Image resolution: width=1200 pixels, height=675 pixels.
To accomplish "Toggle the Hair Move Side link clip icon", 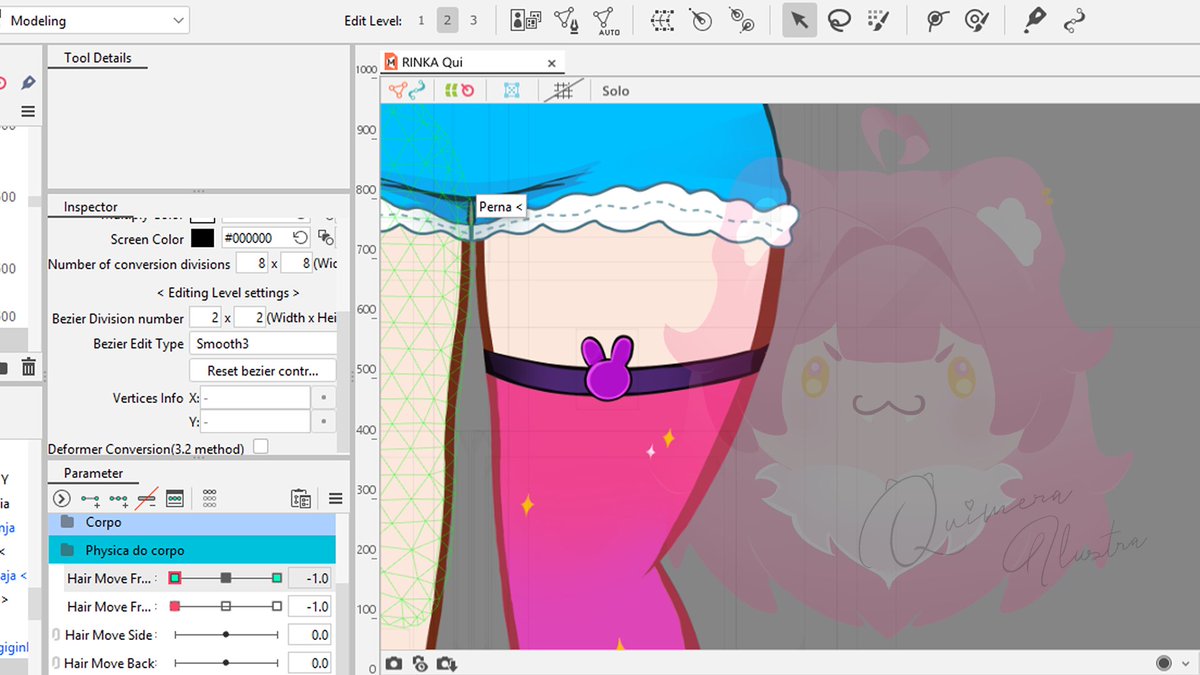I will click(56, 635).
